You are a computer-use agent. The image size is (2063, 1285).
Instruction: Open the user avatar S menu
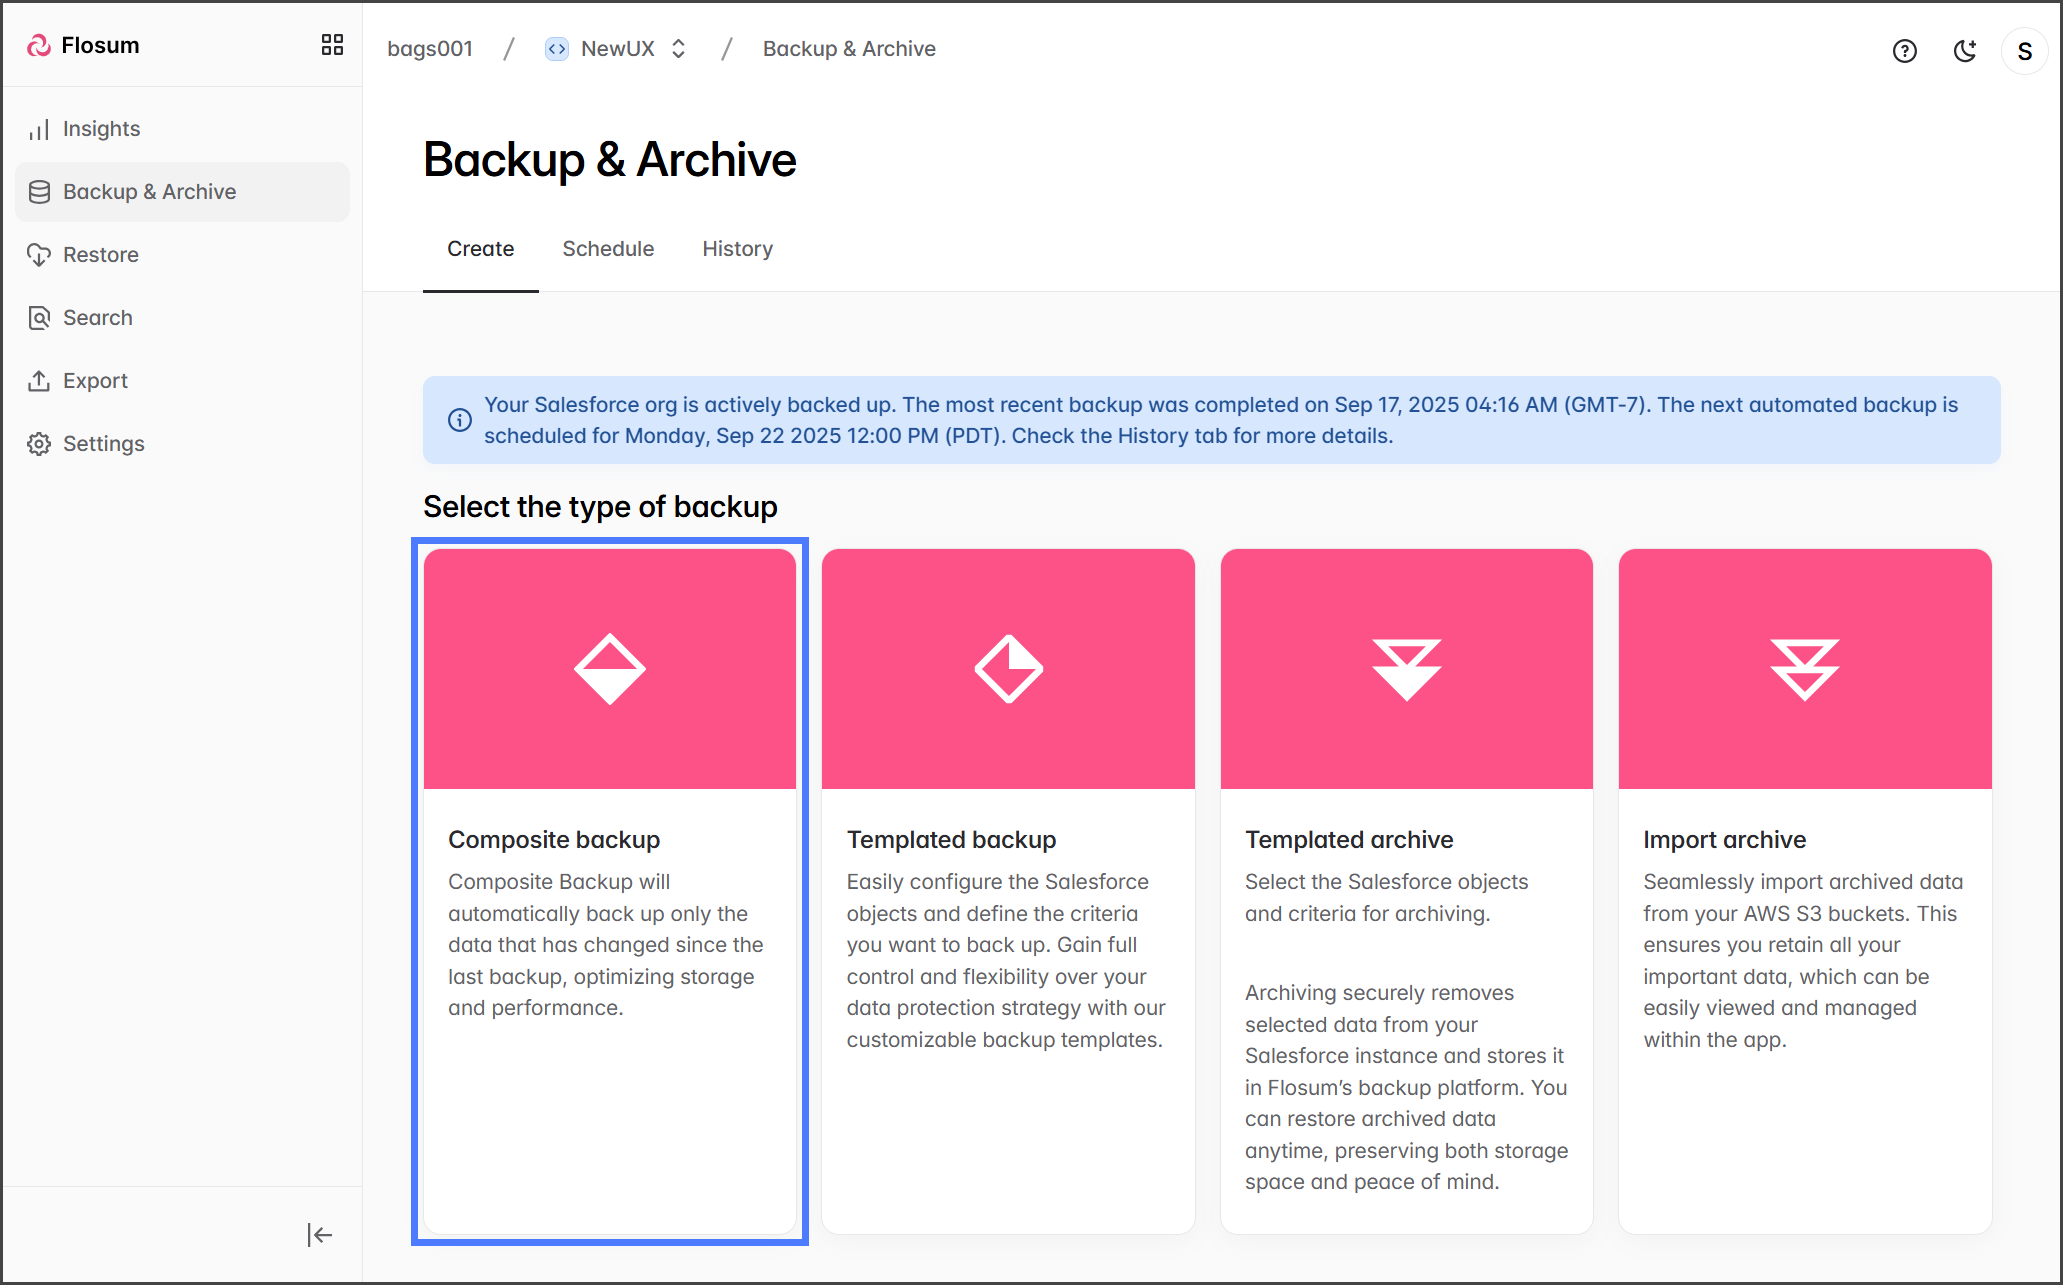coord(2024,51)
